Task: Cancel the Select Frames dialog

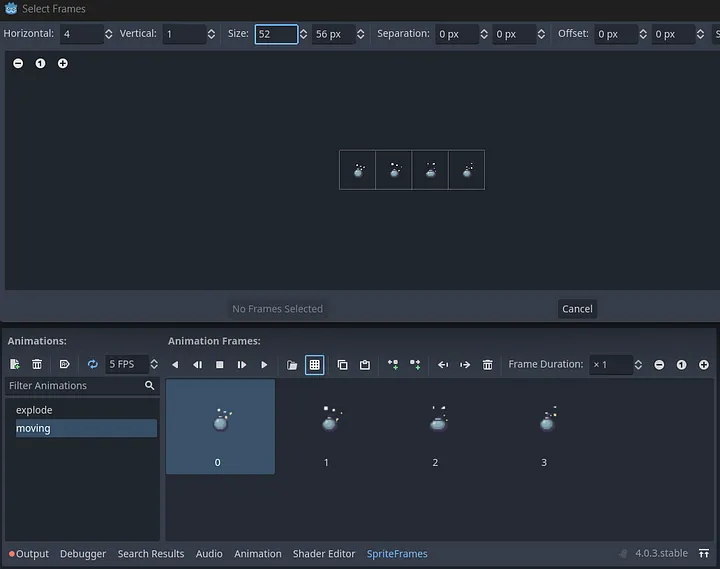Action: tap(577, 309)
